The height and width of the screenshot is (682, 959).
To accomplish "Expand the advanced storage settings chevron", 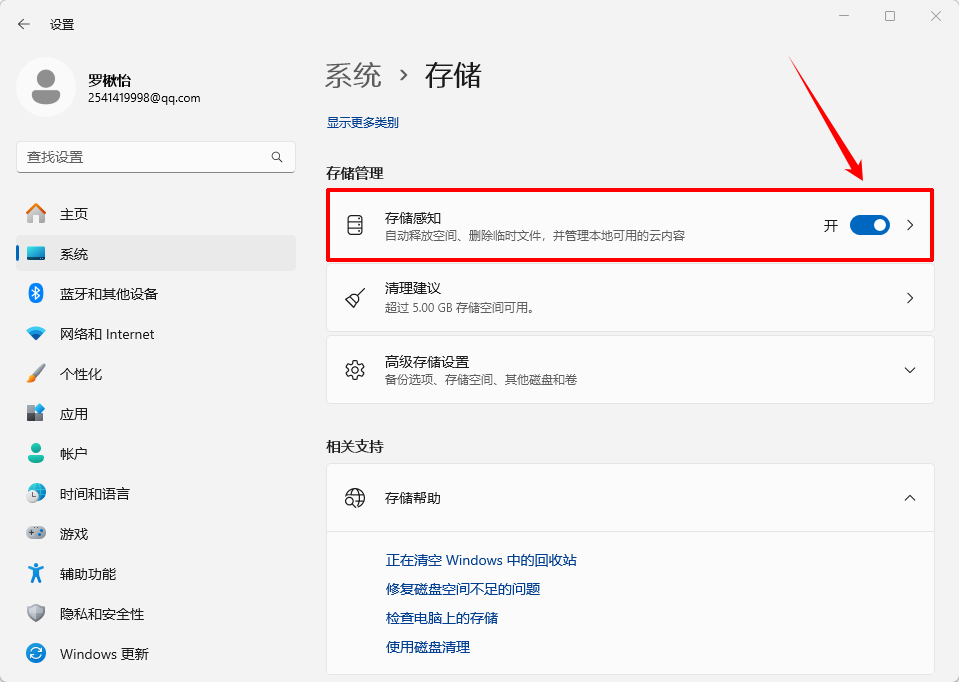I will (910, 370).
